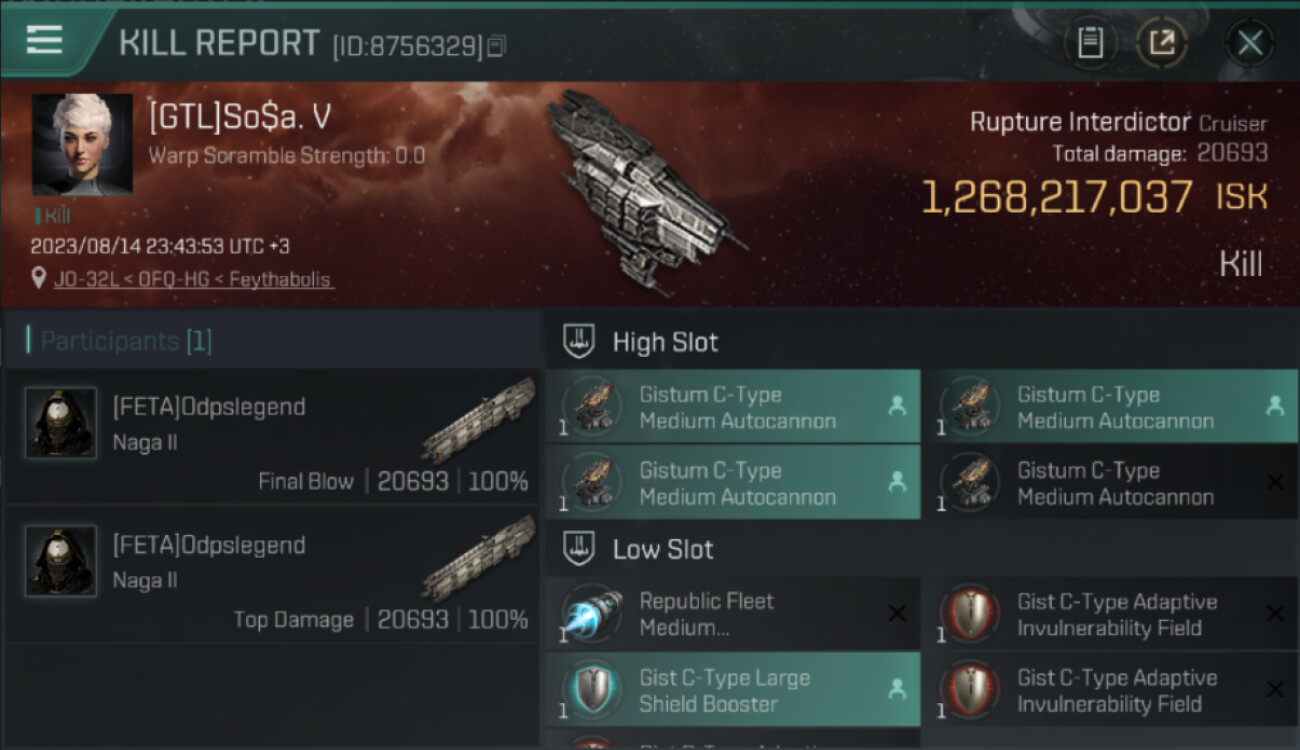Select the Participants tab
1300x750 pixels.
126,341
